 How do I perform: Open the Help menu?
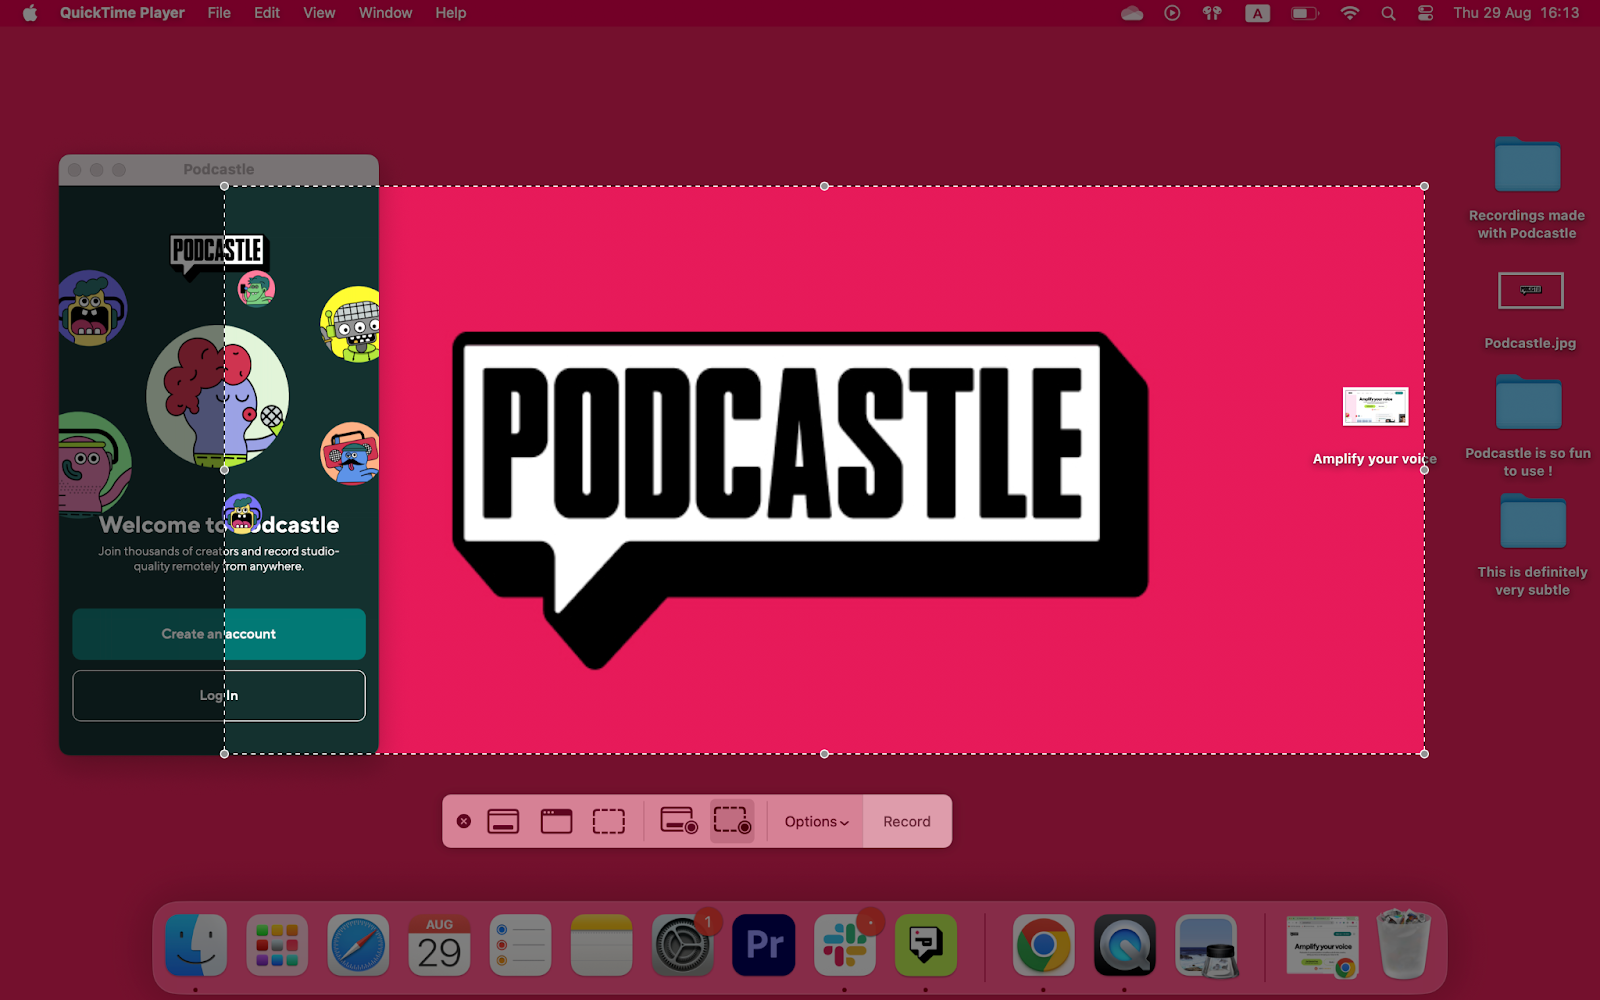(x=451, y=13)
